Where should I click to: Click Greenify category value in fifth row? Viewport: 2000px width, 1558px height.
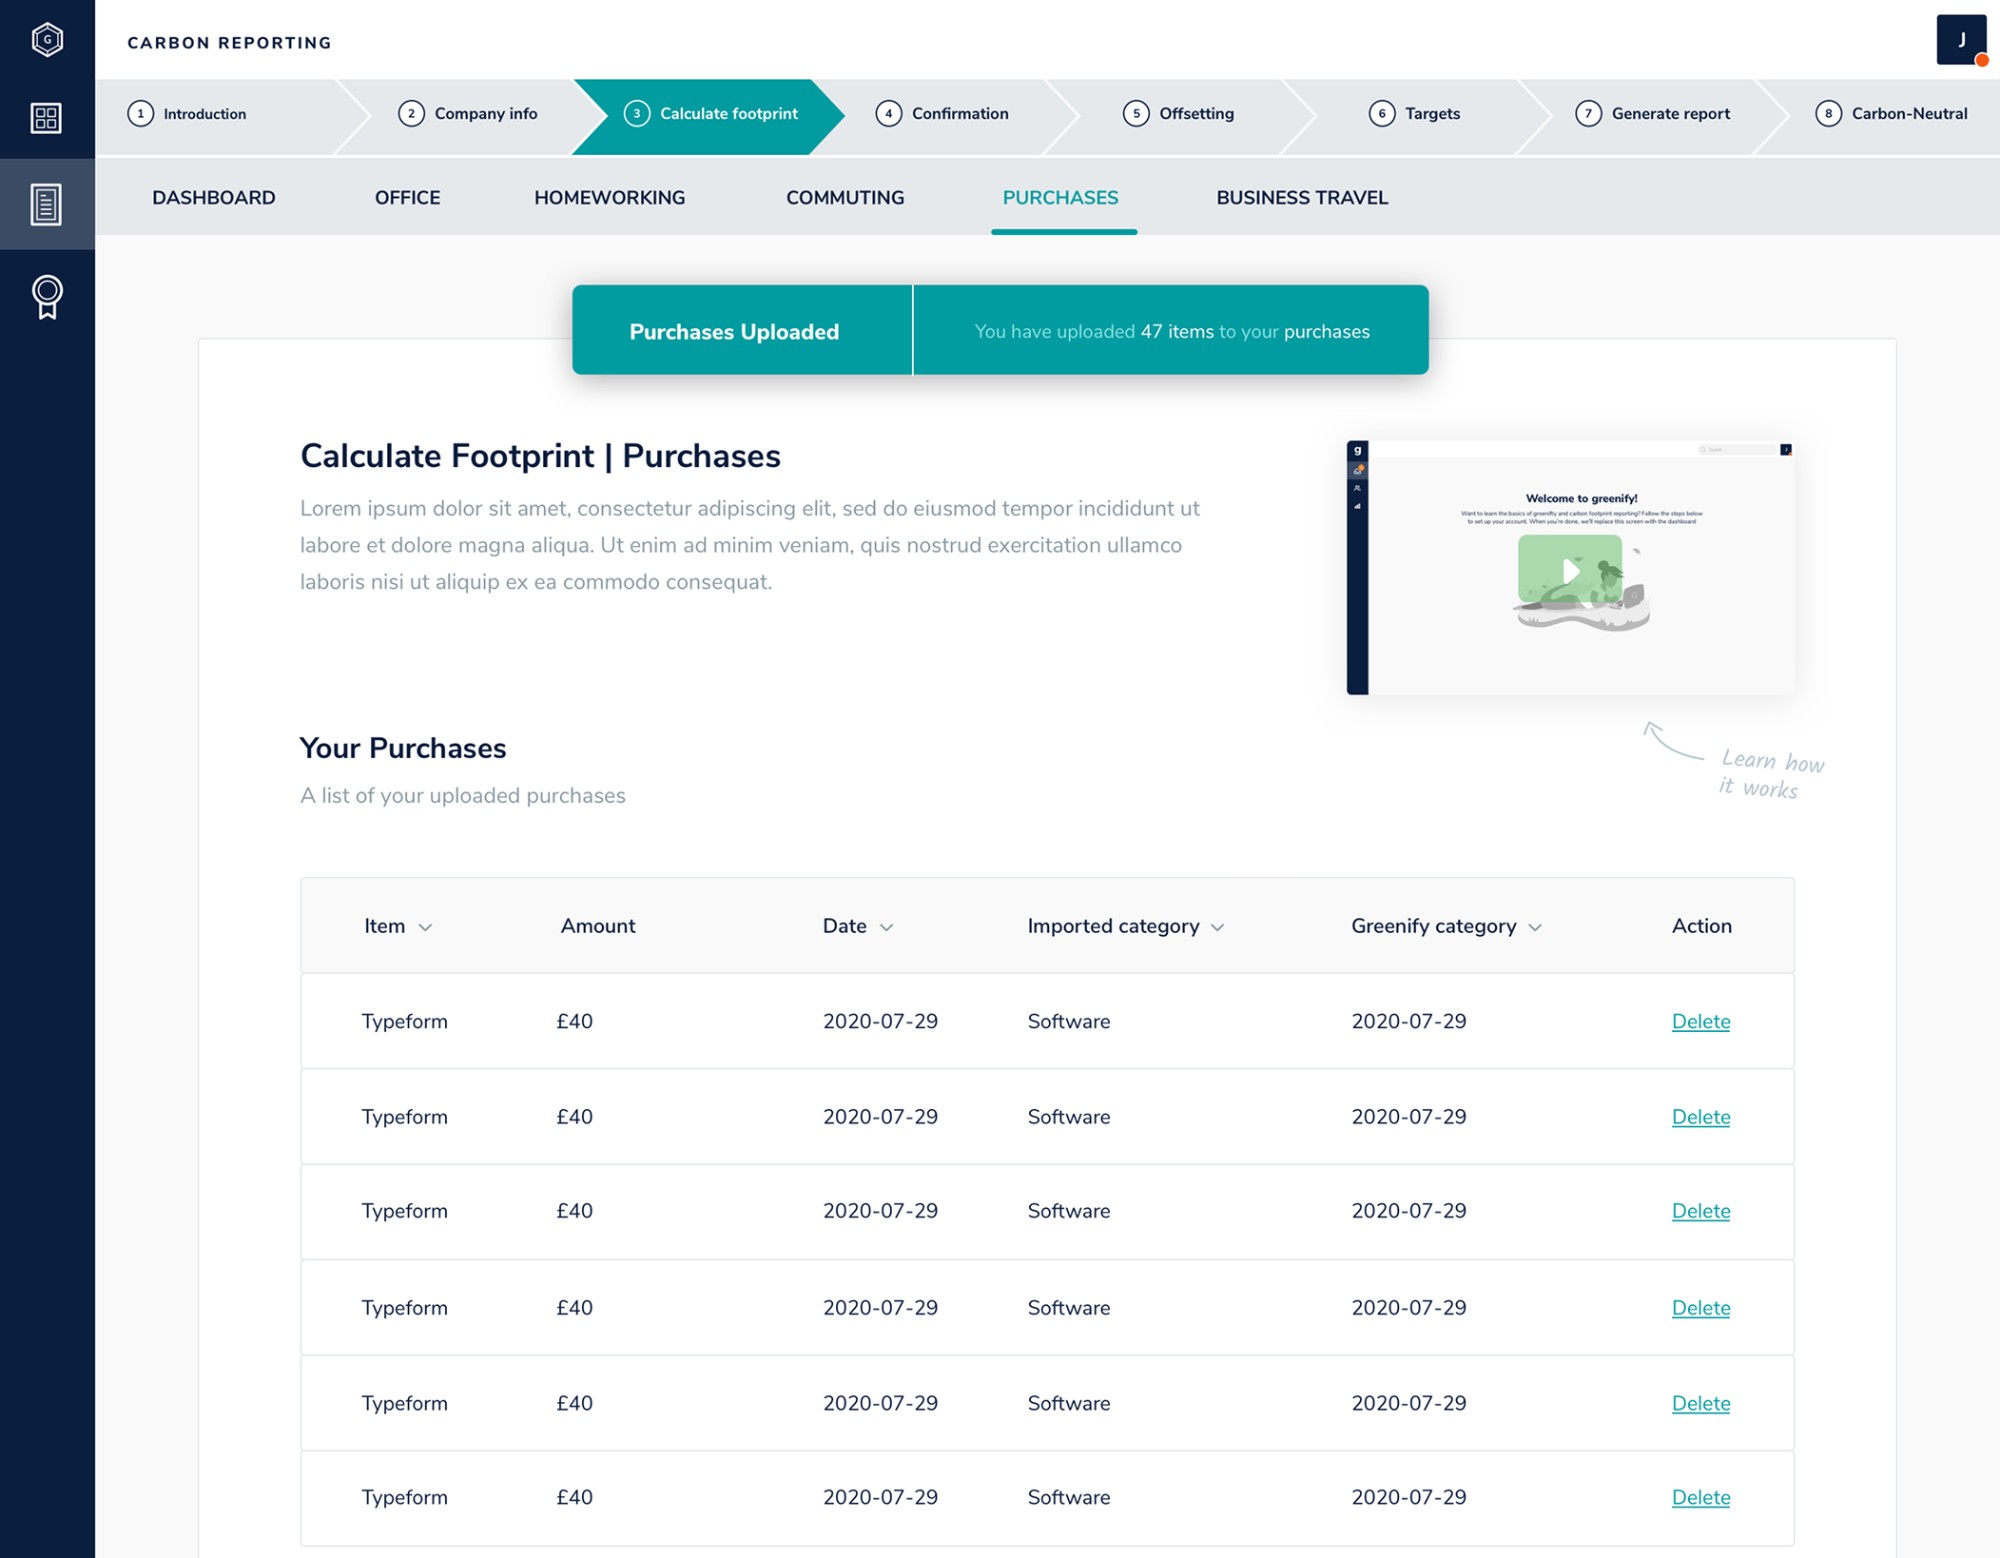1409,1403
